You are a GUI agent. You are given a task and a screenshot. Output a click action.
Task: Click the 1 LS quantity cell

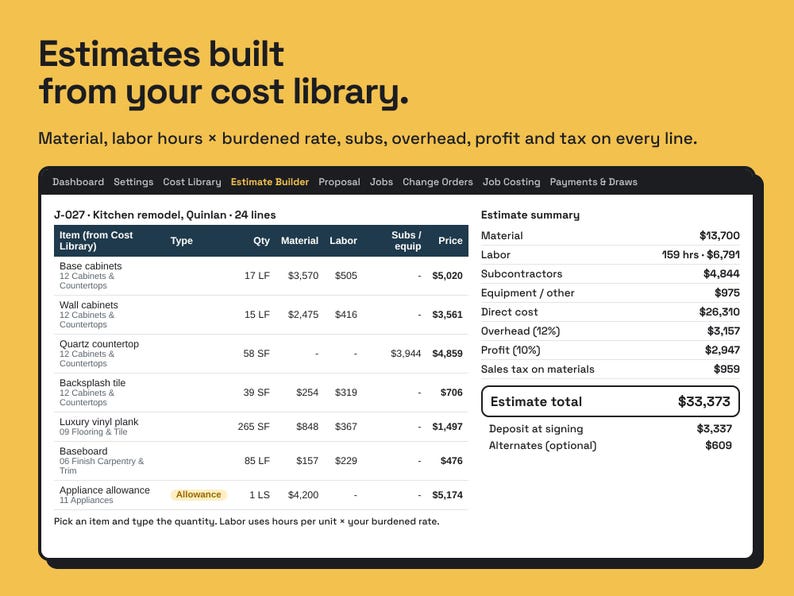pos(259,495)
